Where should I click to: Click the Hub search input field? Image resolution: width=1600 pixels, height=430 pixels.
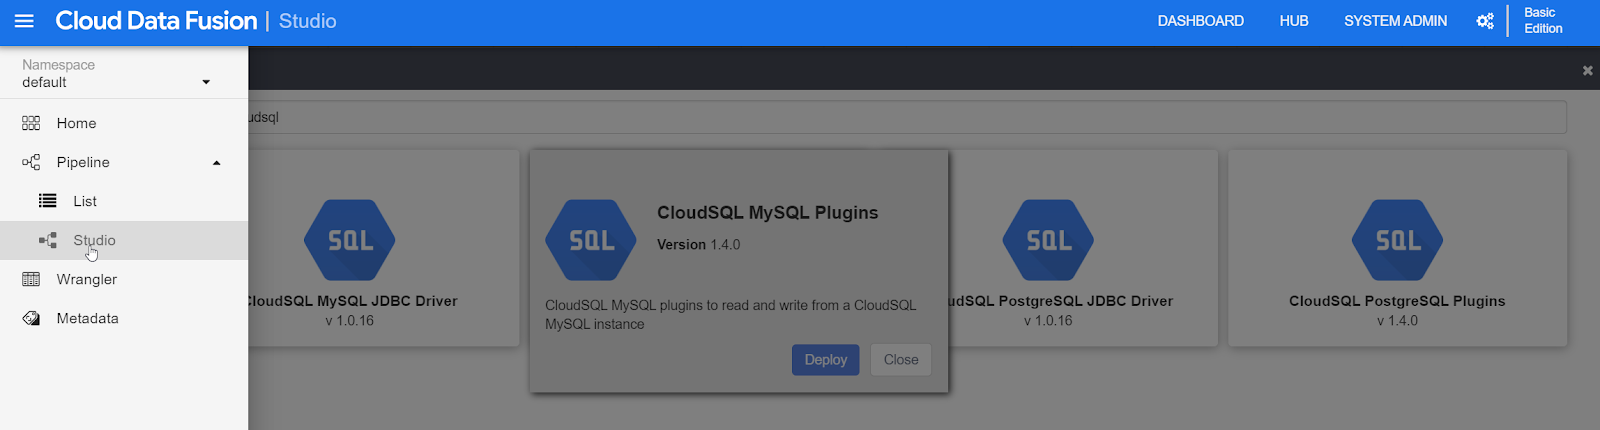[906, 117]
